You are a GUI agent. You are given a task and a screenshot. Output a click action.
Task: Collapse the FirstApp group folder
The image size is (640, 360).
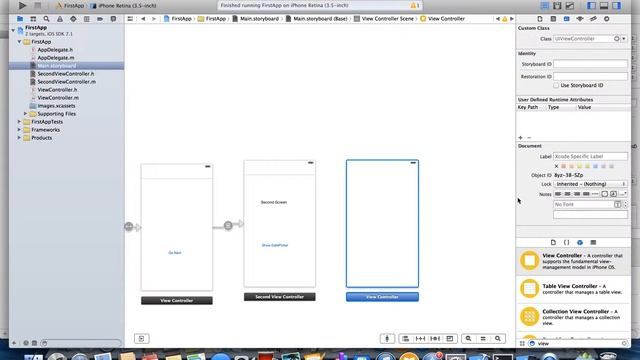[x=19, y=42]
